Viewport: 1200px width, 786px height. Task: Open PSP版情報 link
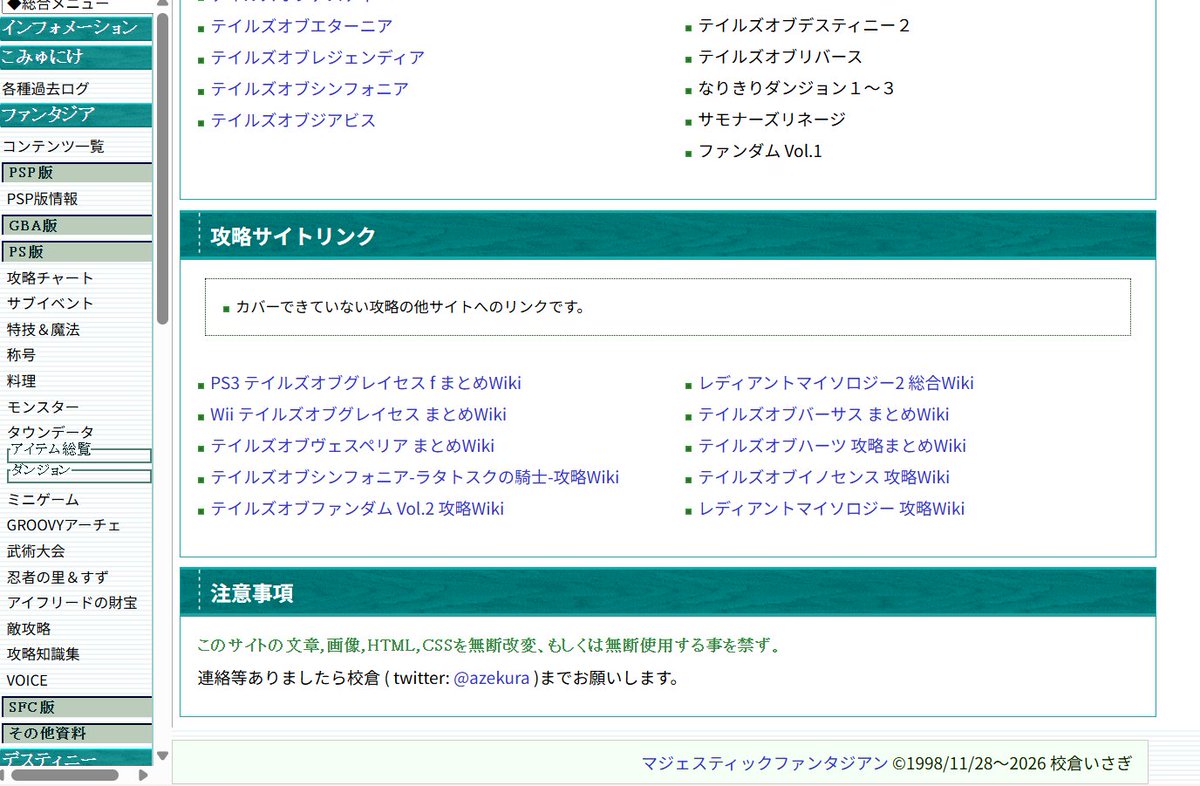coord(42,199)
